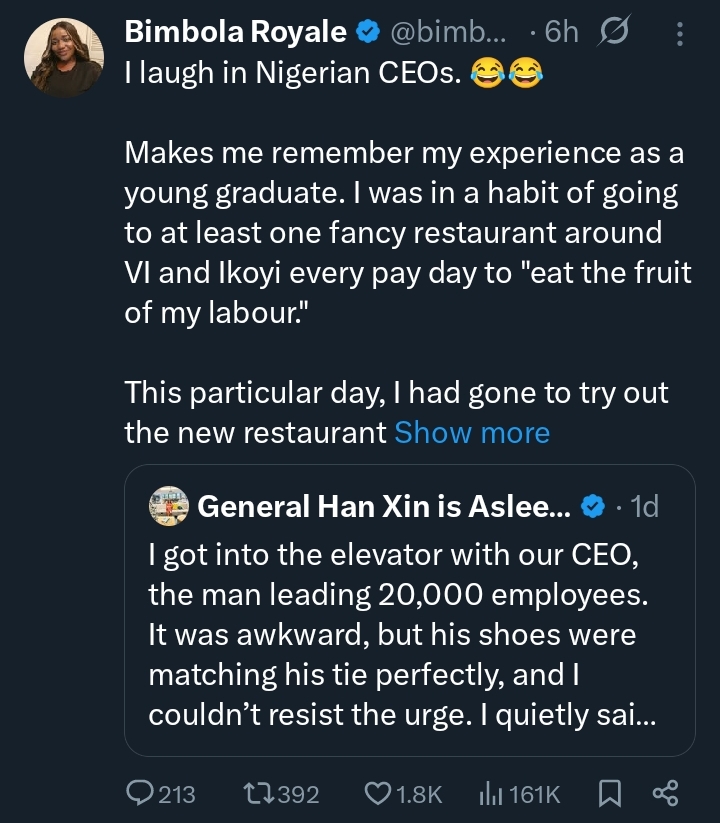Open three-dot more options menu

tap(681, 35)
